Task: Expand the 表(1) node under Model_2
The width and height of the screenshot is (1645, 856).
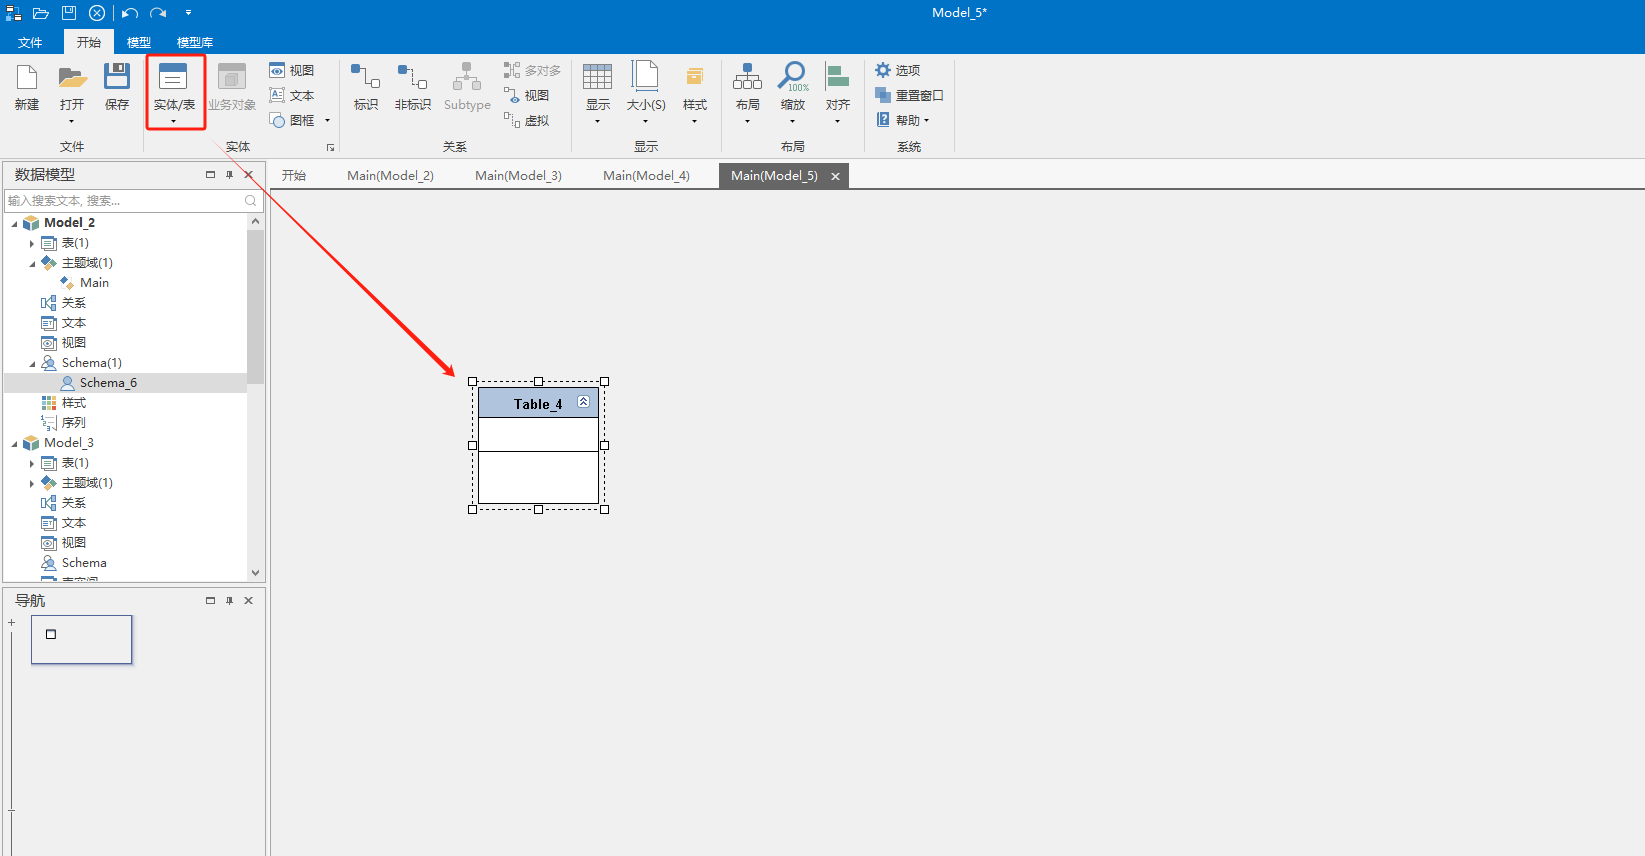Action: [x=32, y=243]
